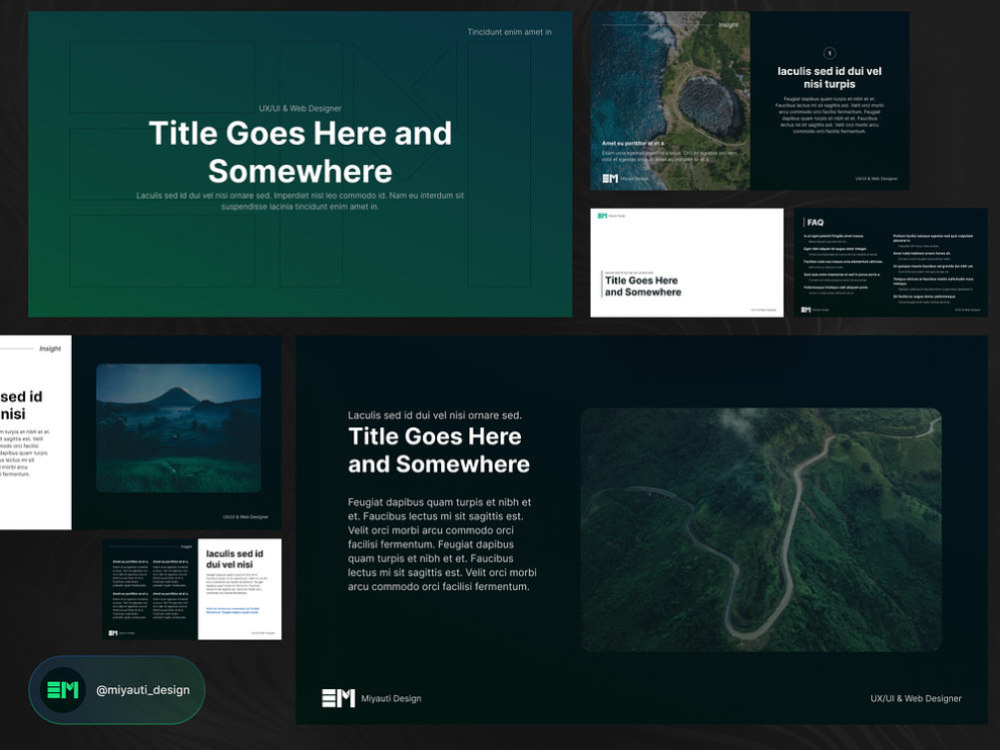The height and width of the screenshot is (750, 1000).
Task: Select the winding road aerial photo
Action: 761,530
